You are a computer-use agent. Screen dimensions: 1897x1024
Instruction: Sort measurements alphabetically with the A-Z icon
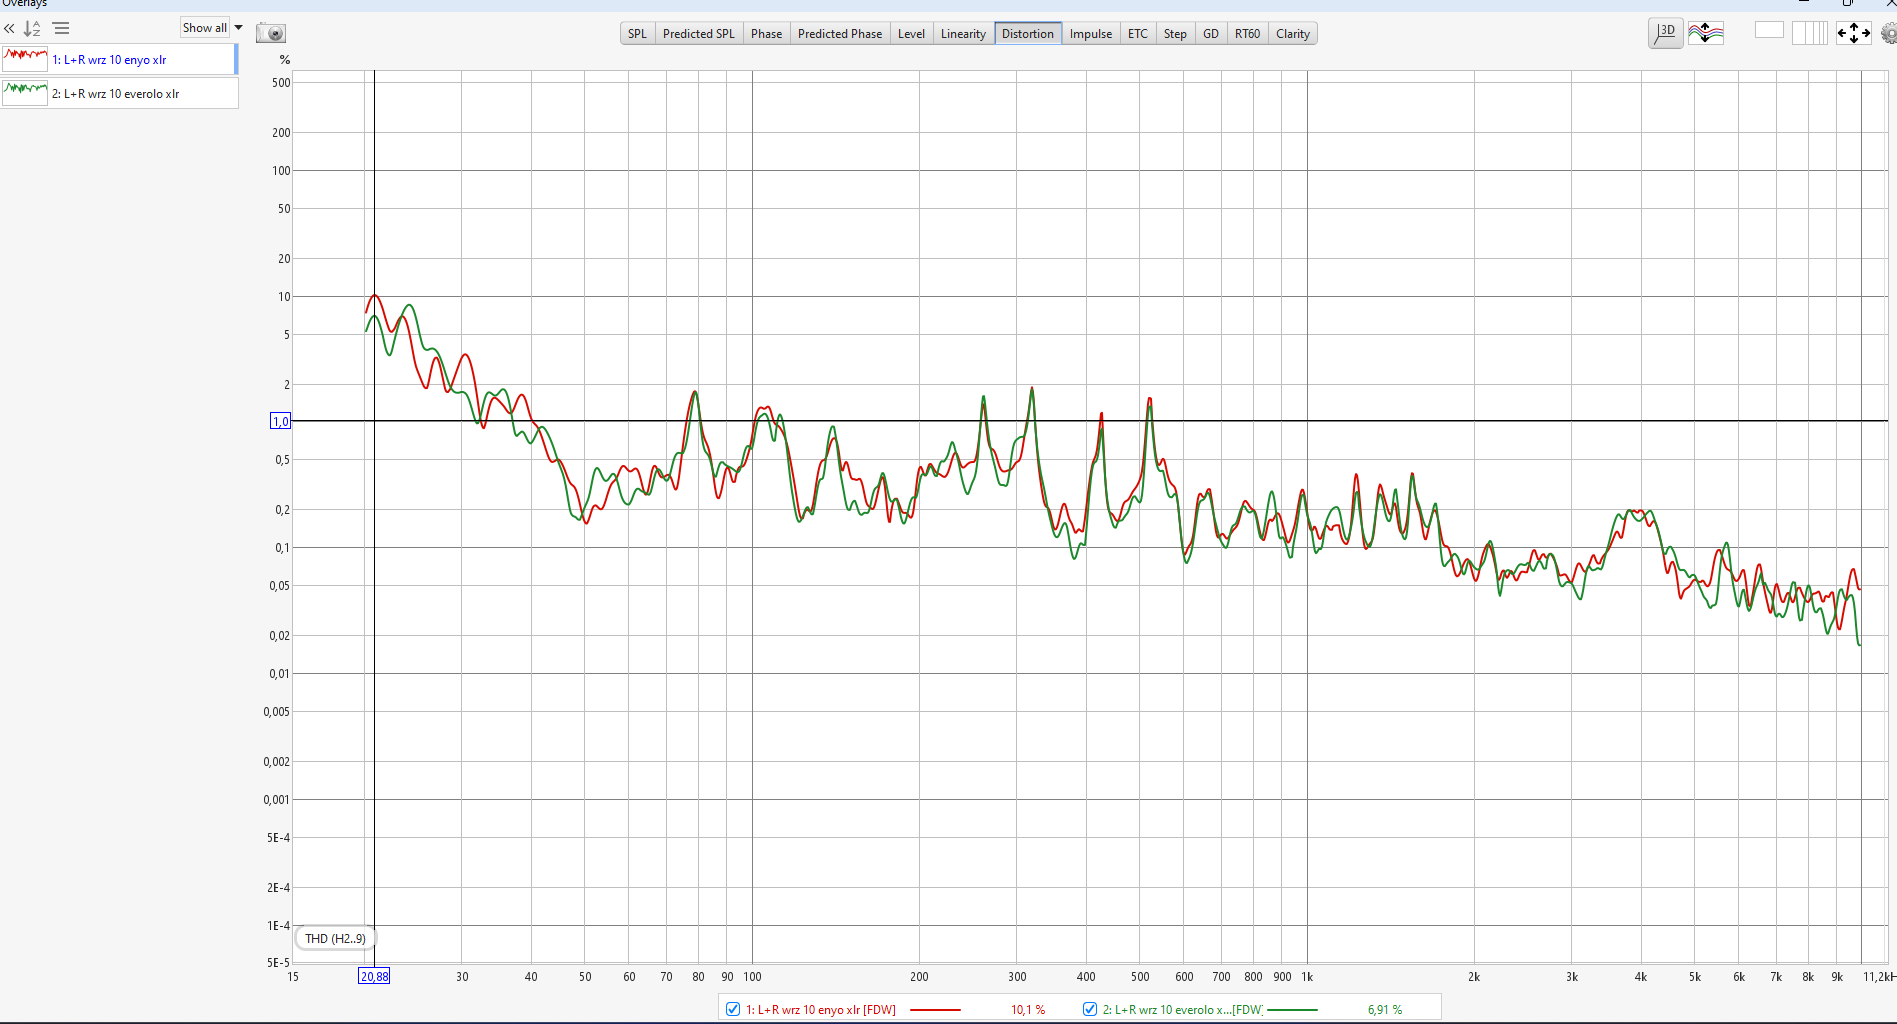coord(33,29)
